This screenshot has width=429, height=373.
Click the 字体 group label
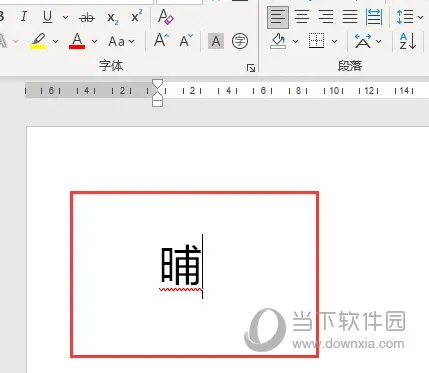(x=111, y=65)
